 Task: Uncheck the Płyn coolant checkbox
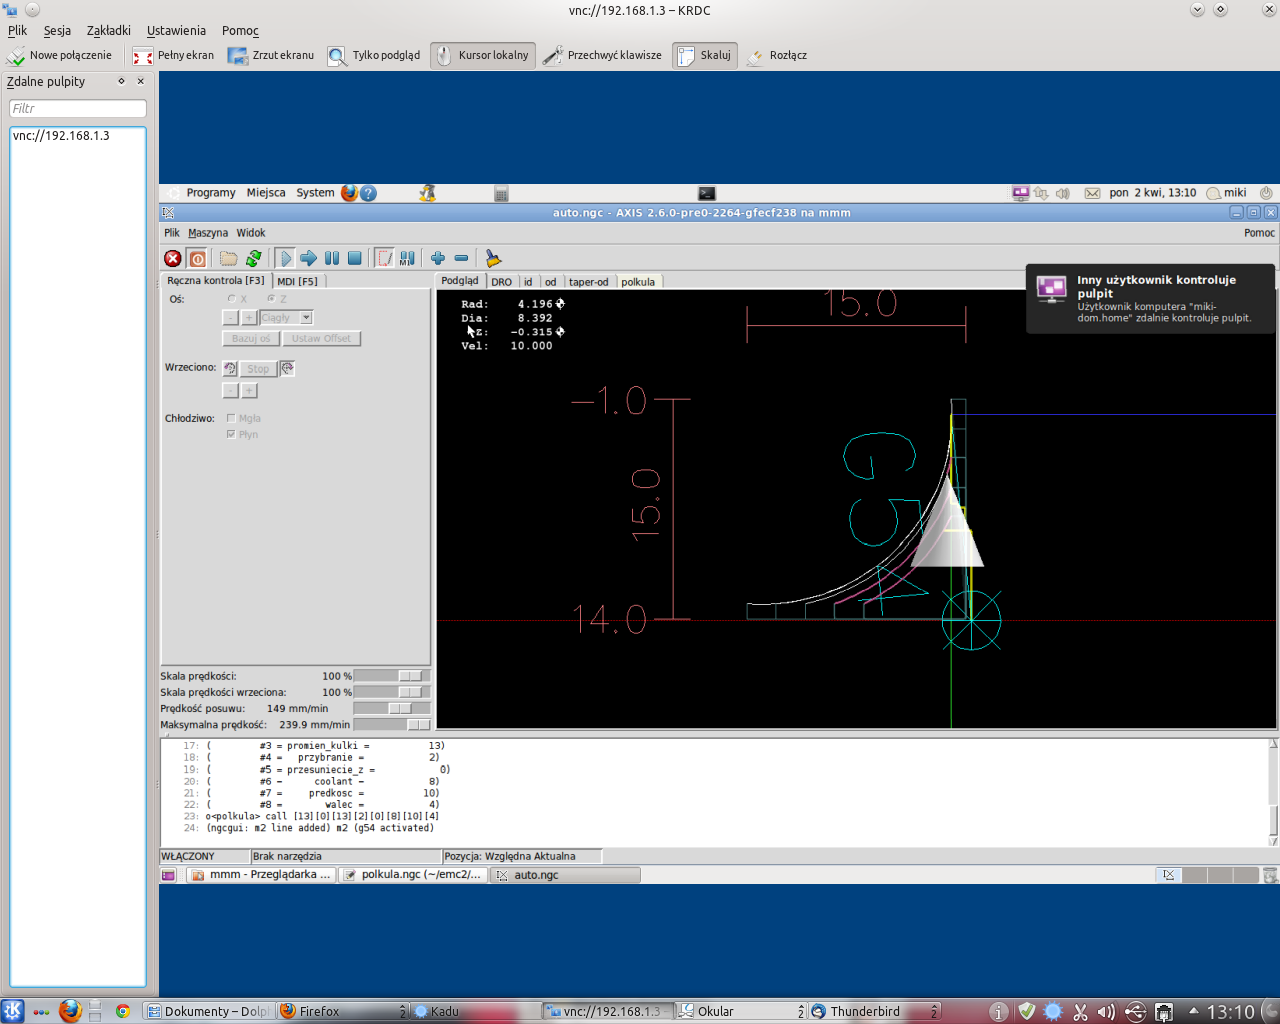231,434
